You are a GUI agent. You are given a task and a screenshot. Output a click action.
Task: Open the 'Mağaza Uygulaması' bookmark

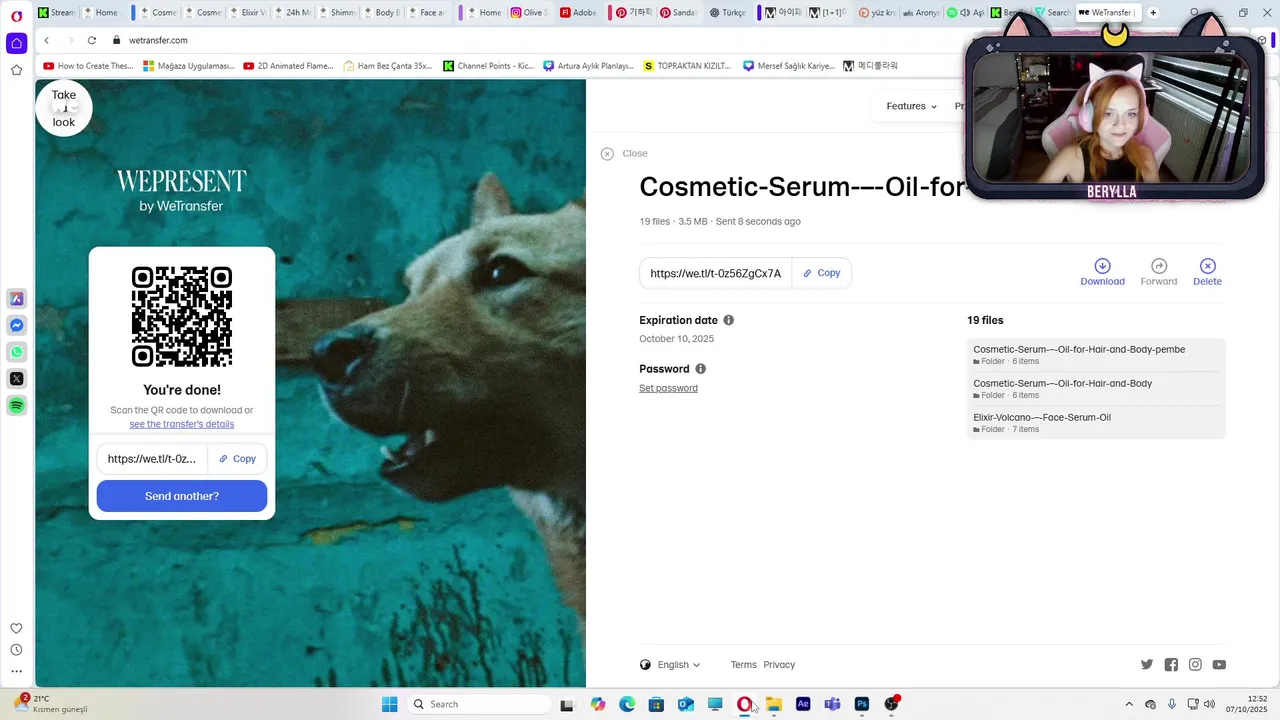click(189, 66)
